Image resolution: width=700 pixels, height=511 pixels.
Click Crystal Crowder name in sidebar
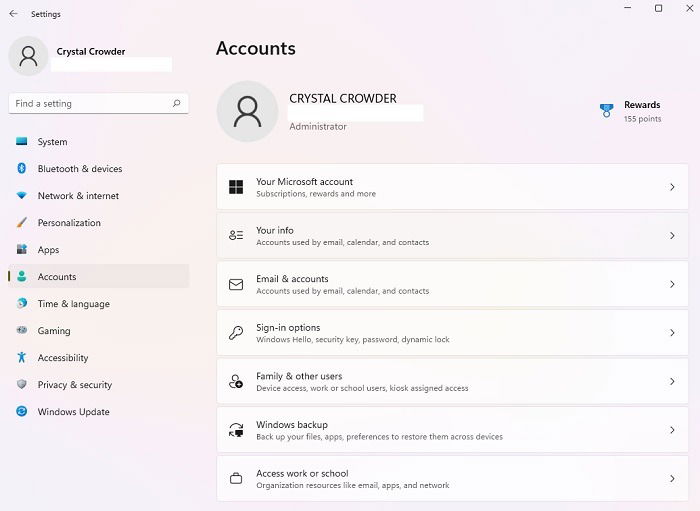pos(91,52)
